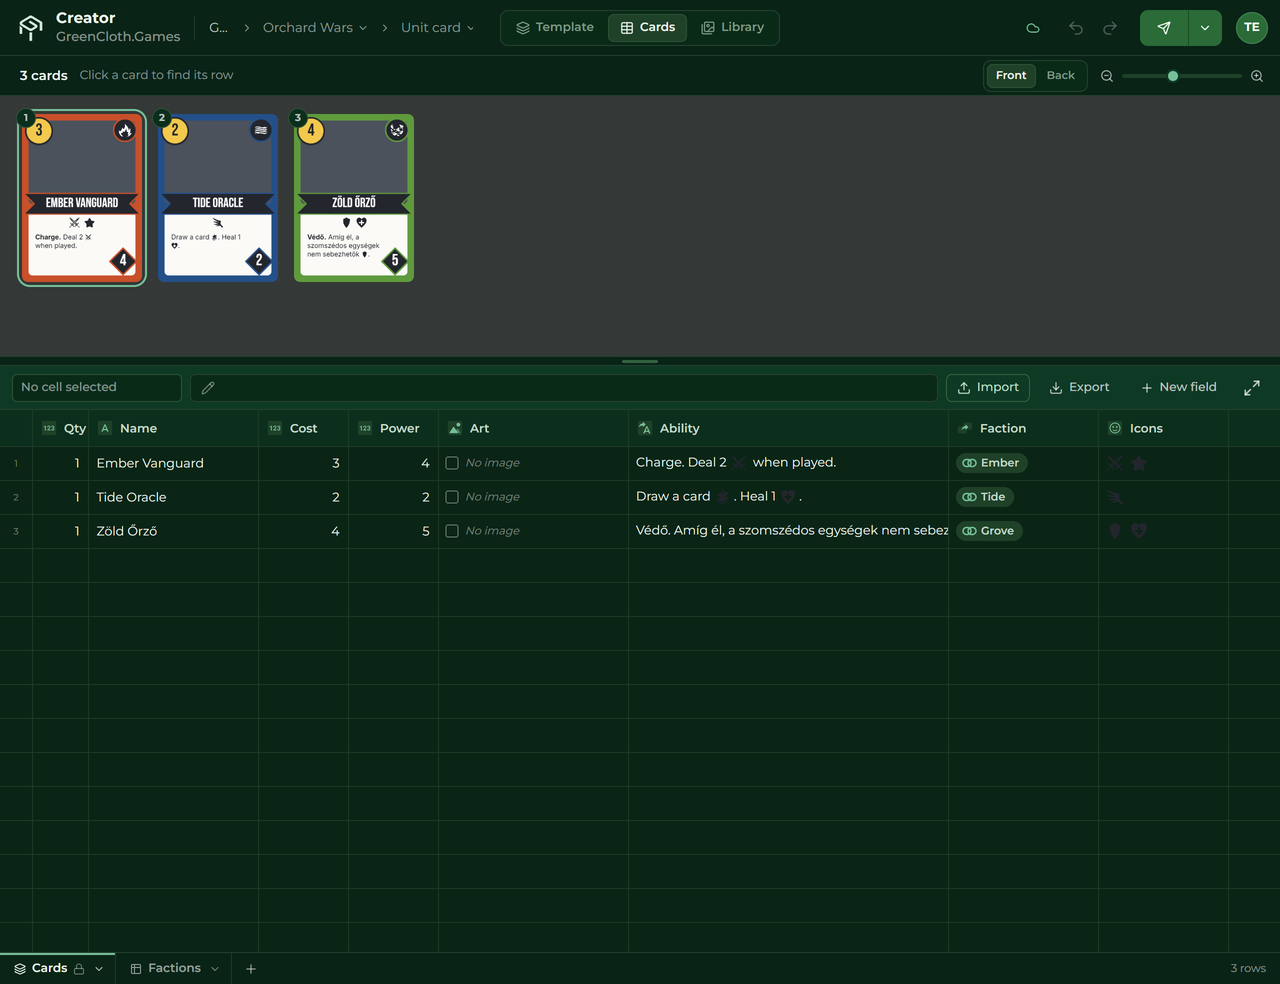Select the Zöld Őrző card thumbnail
1280x984 pixels.
tap(354, 198)
